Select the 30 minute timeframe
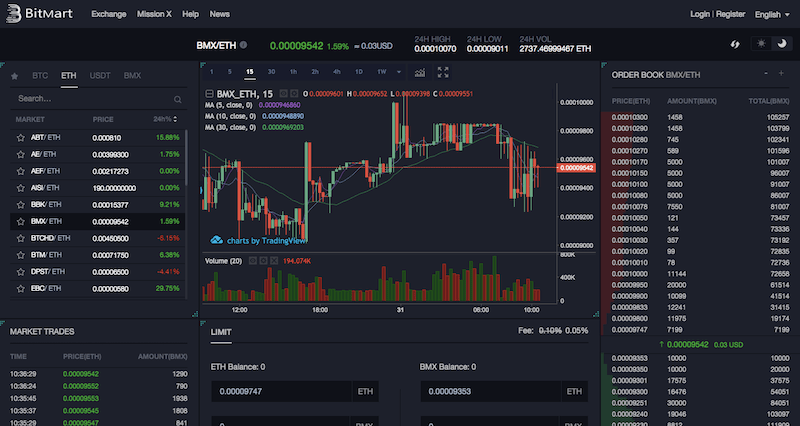 coord(271,72)
